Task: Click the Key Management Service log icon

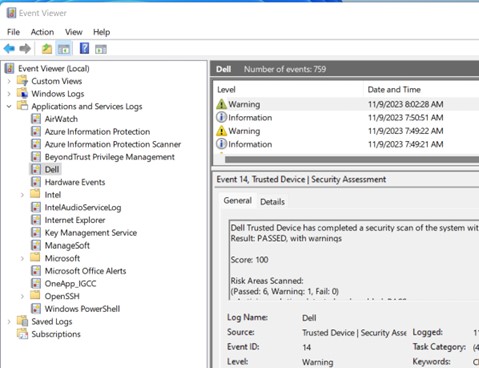Action: [36, 233]
